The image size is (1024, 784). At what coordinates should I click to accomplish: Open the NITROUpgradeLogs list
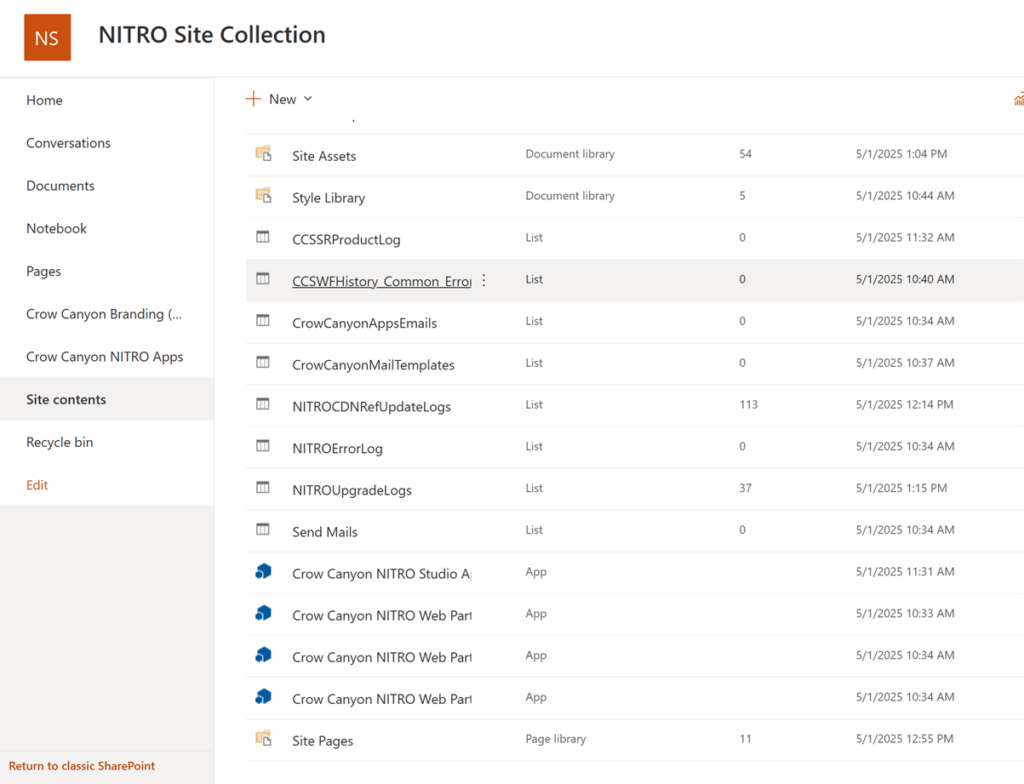click(352, 491)
